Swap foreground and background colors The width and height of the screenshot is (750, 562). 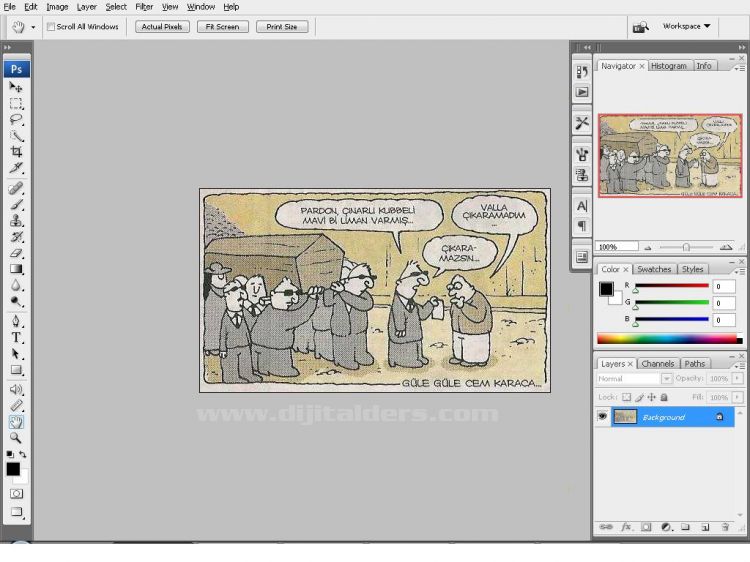(x=22, y=454)
